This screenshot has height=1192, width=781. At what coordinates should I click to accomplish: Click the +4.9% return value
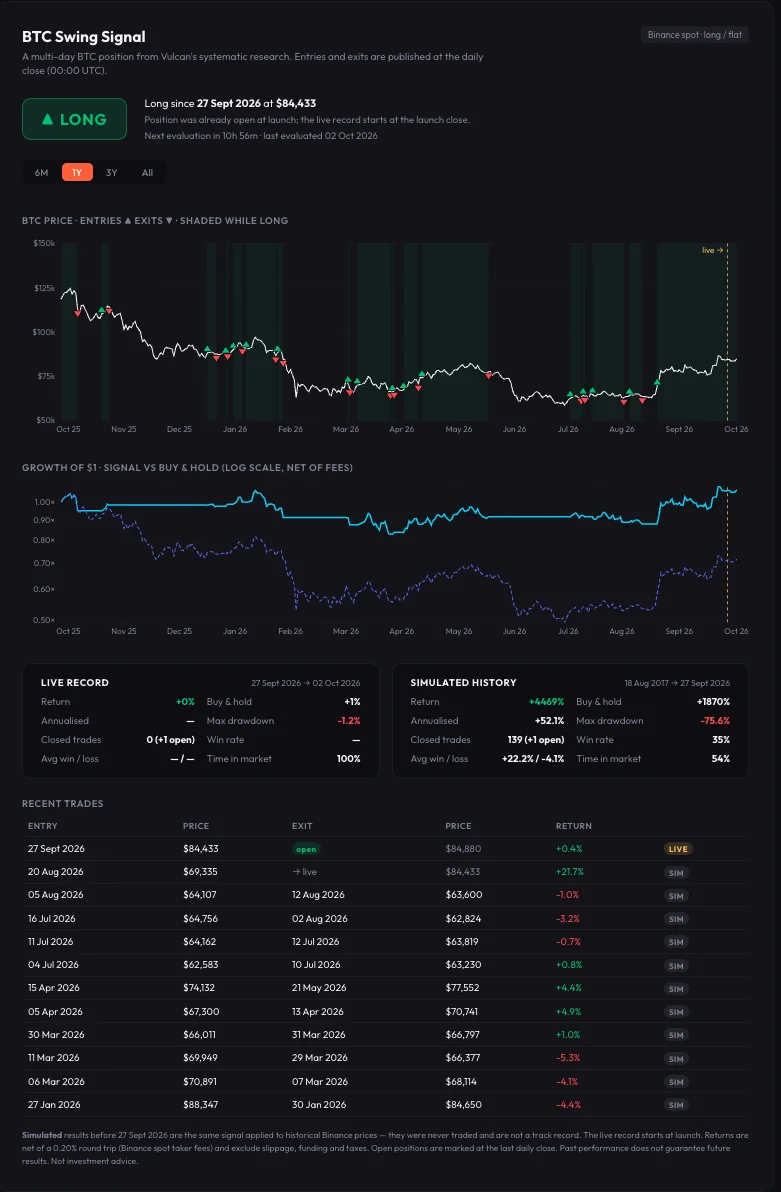569,1011
